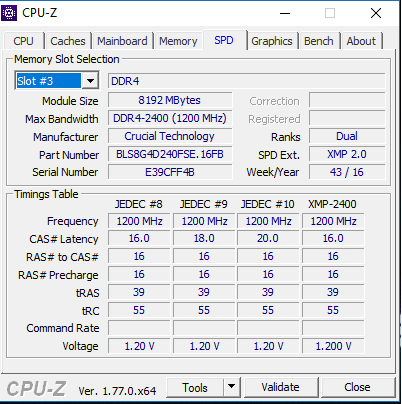Click the CPU-Z app icon in title bar

9,13
